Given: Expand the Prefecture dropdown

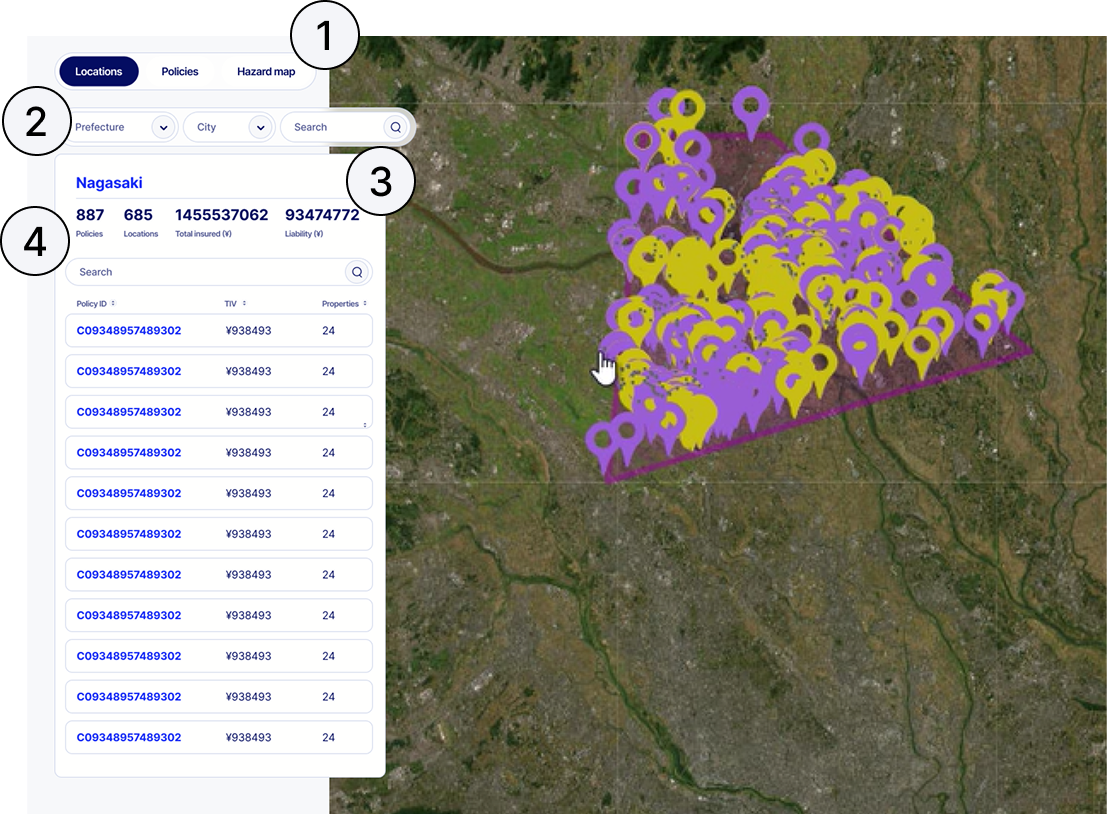Looking at the screenshot, I should click(x=162, y=127).
